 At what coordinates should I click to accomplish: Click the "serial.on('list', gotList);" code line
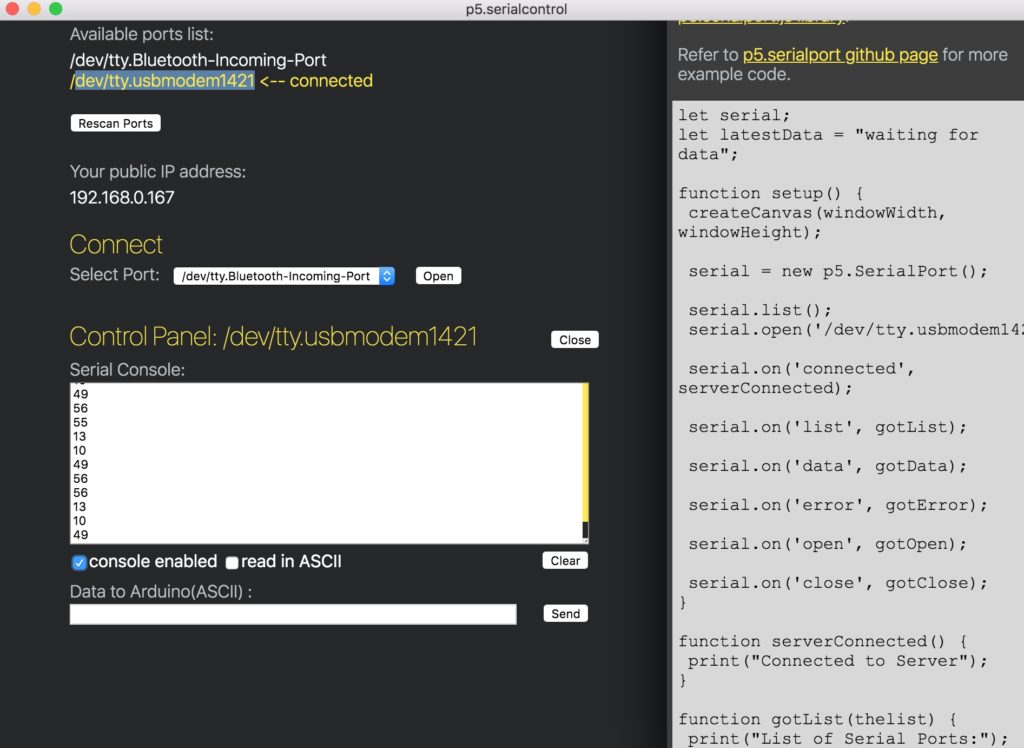click(827, 427)
